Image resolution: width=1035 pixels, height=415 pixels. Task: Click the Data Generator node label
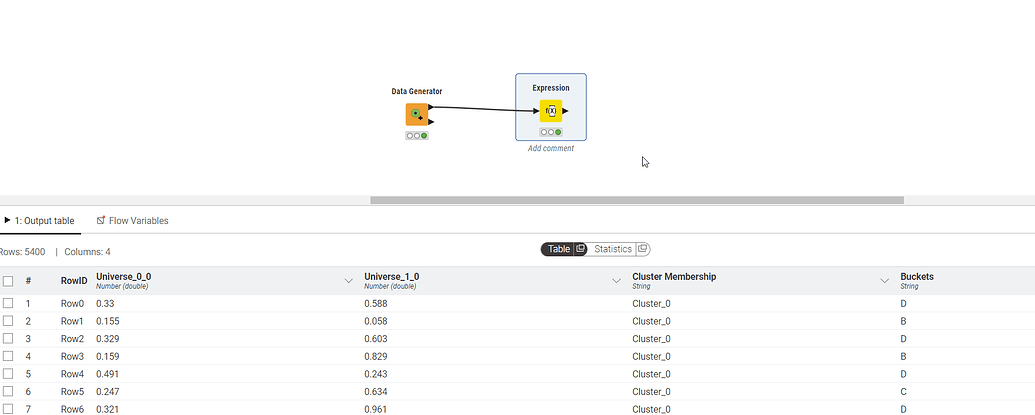[417, 91]
